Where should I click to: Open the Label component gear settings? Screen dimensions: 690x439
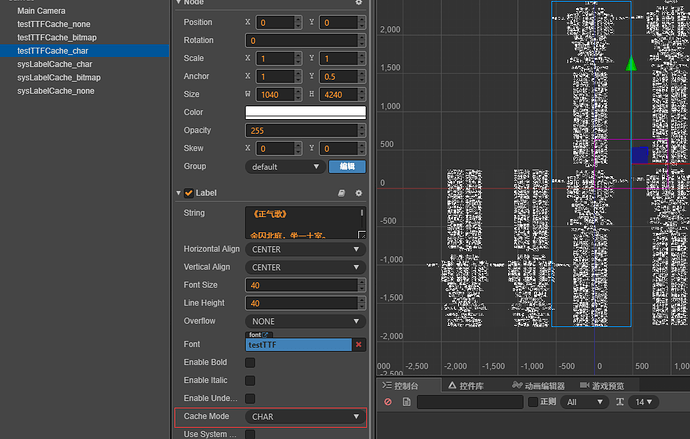tap(359, 192)
